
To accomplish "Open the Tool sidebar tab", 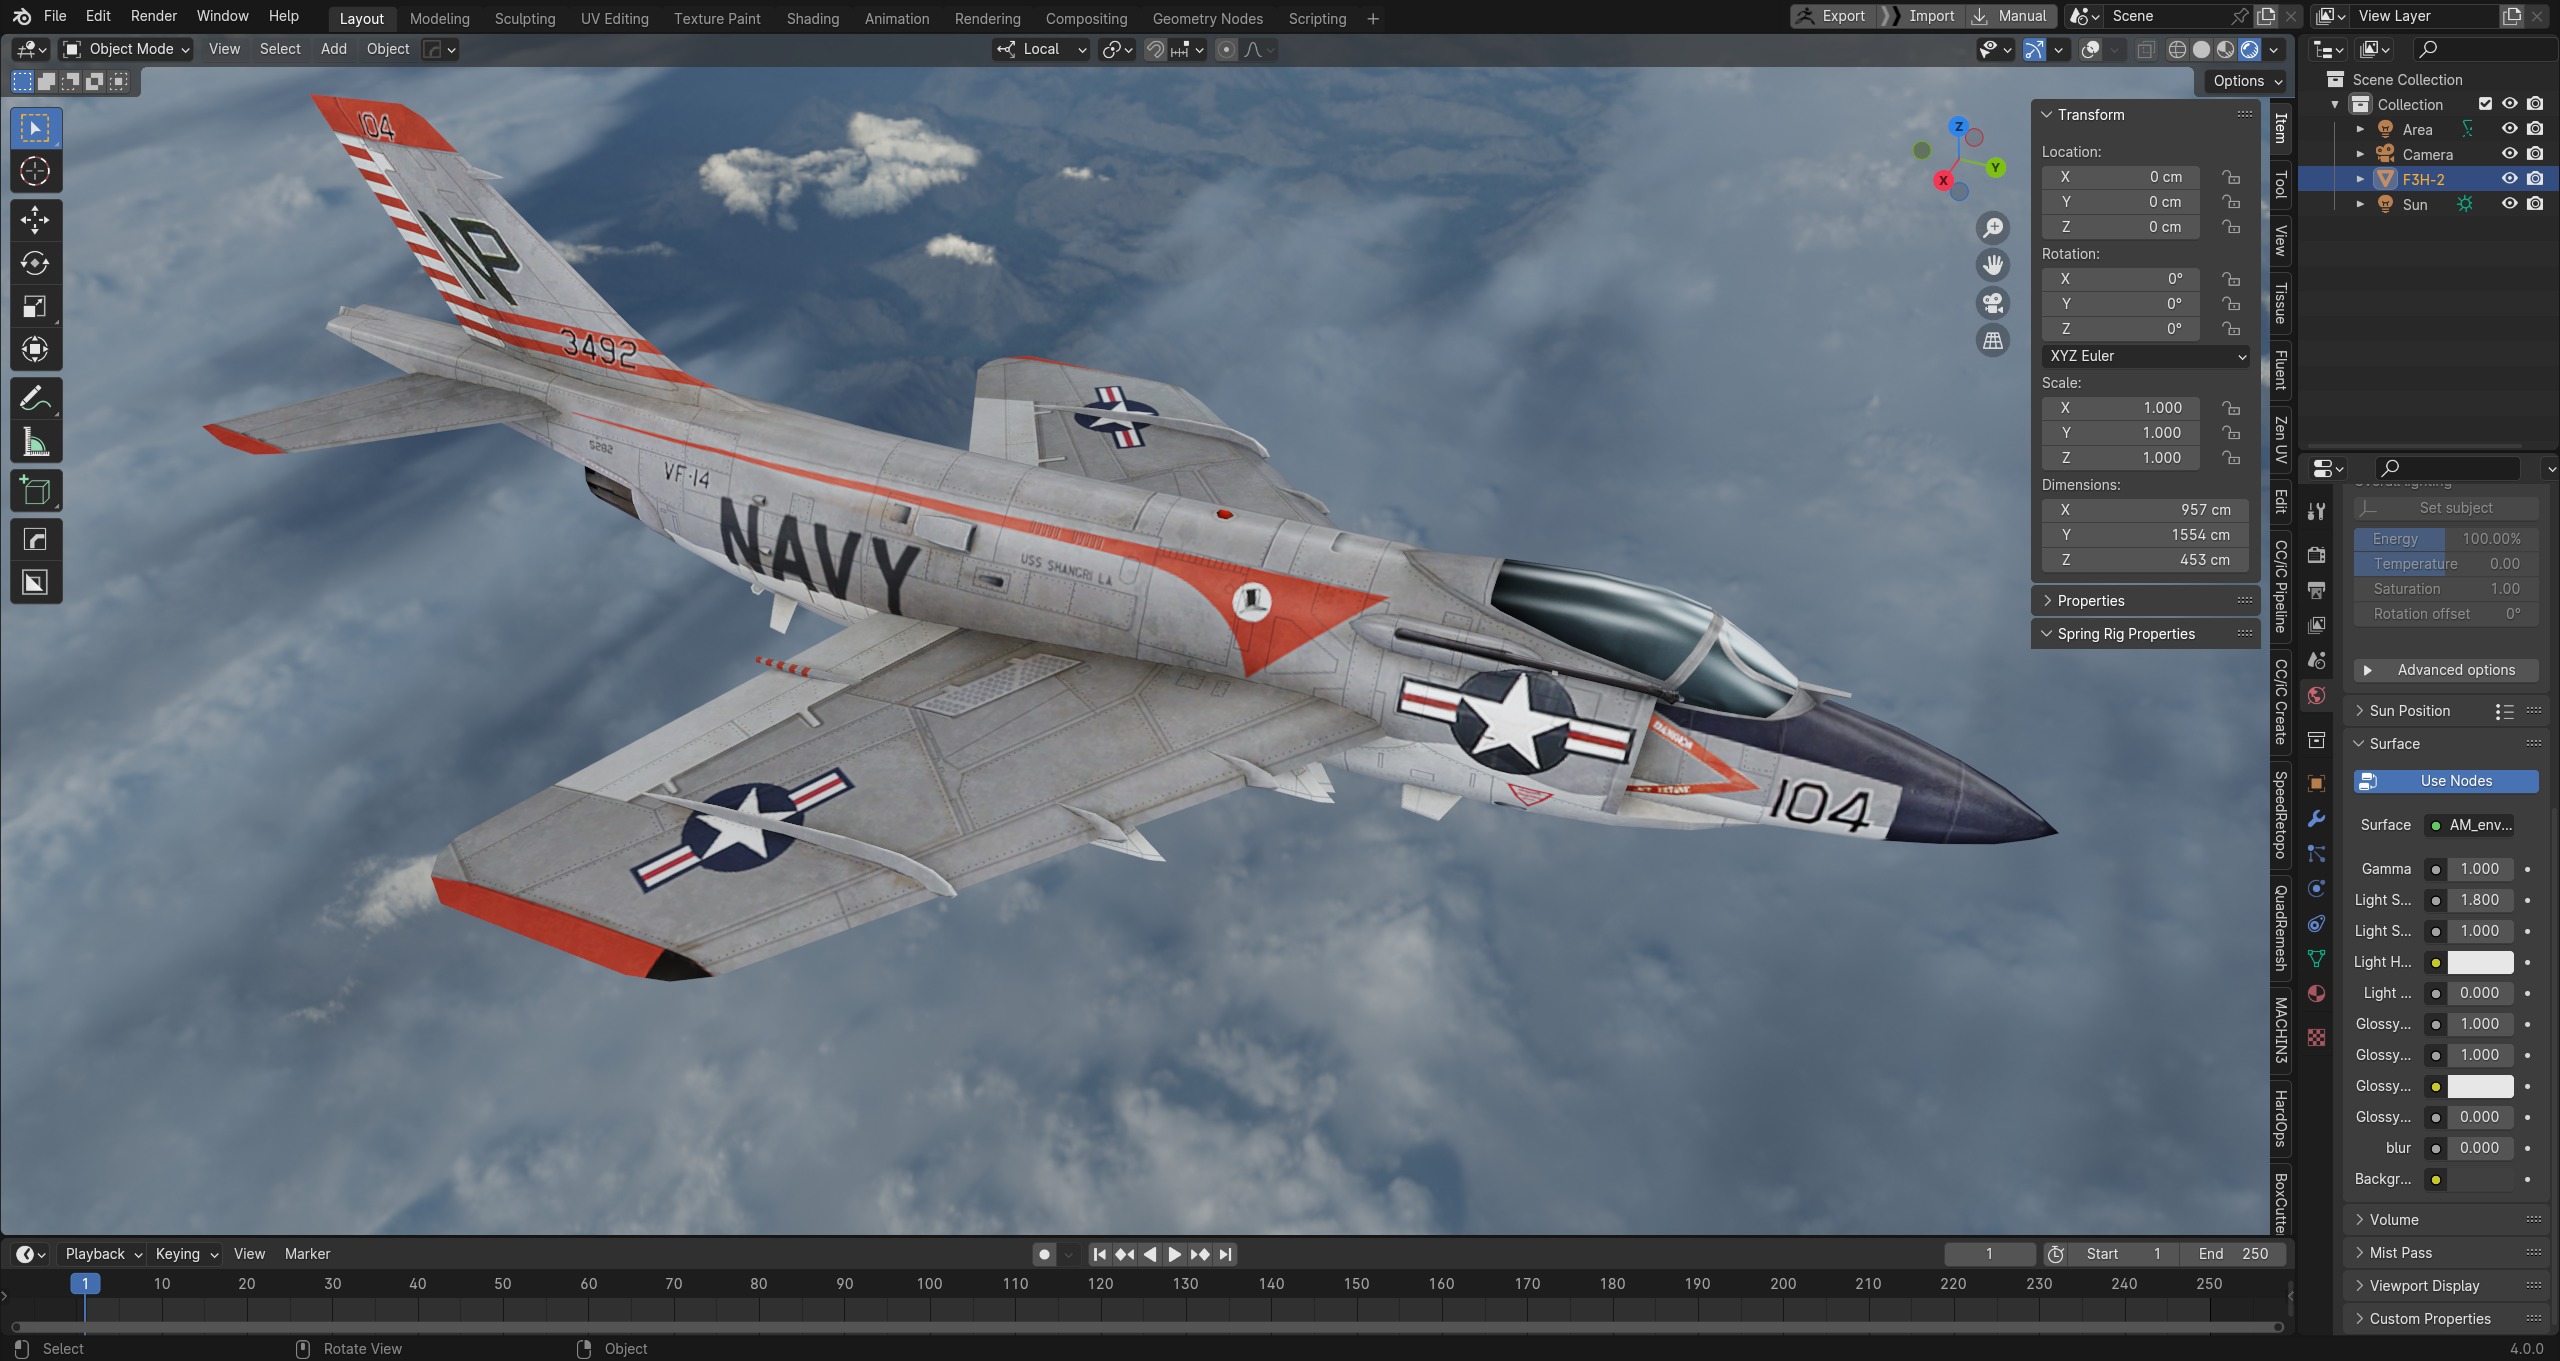I will coord(2281,185).
